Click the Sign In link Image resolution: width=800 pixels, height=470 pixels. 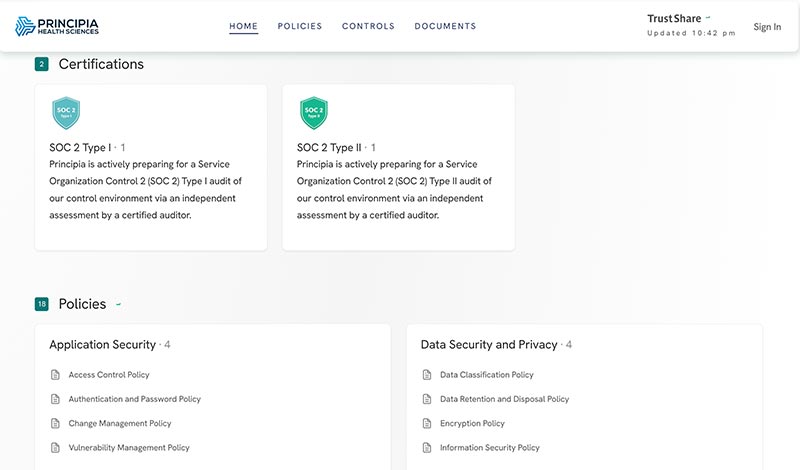(x=767, y=27)
